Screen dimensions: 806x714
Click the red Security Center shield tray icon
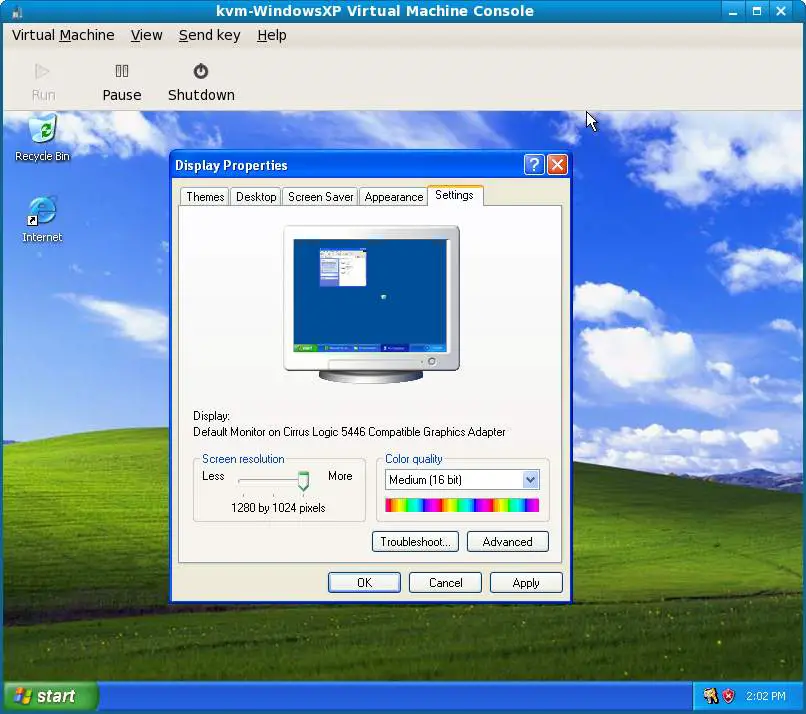pos(729,696)
